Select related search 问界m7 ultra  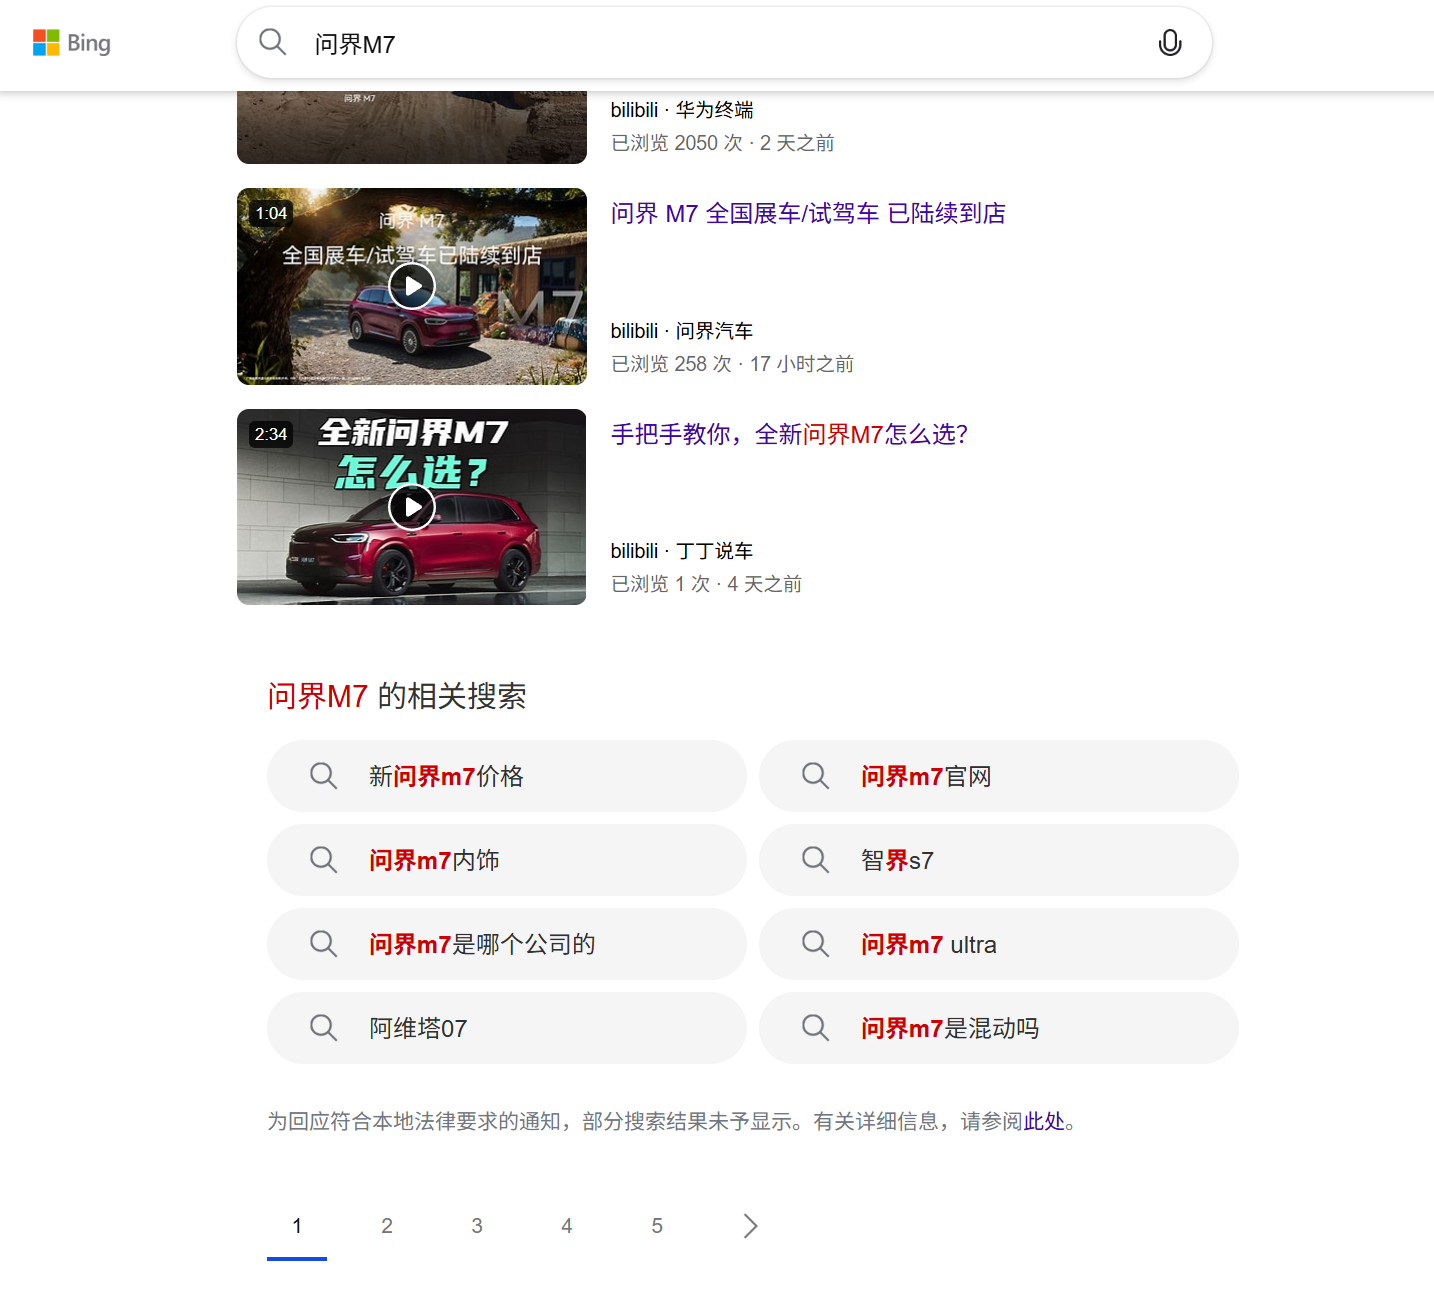[999, 944]
